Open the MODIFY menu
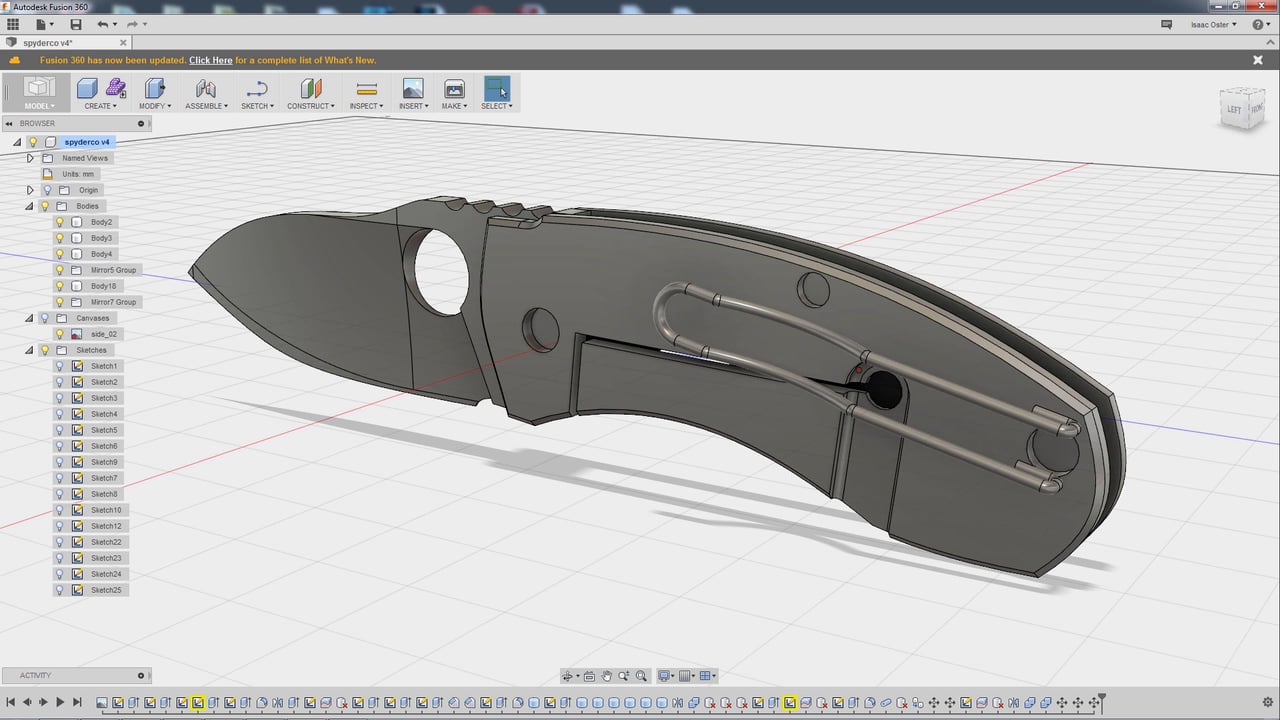Image resolution: width=1280 pixels, height=720 pixels. click(x=155, y=106)
